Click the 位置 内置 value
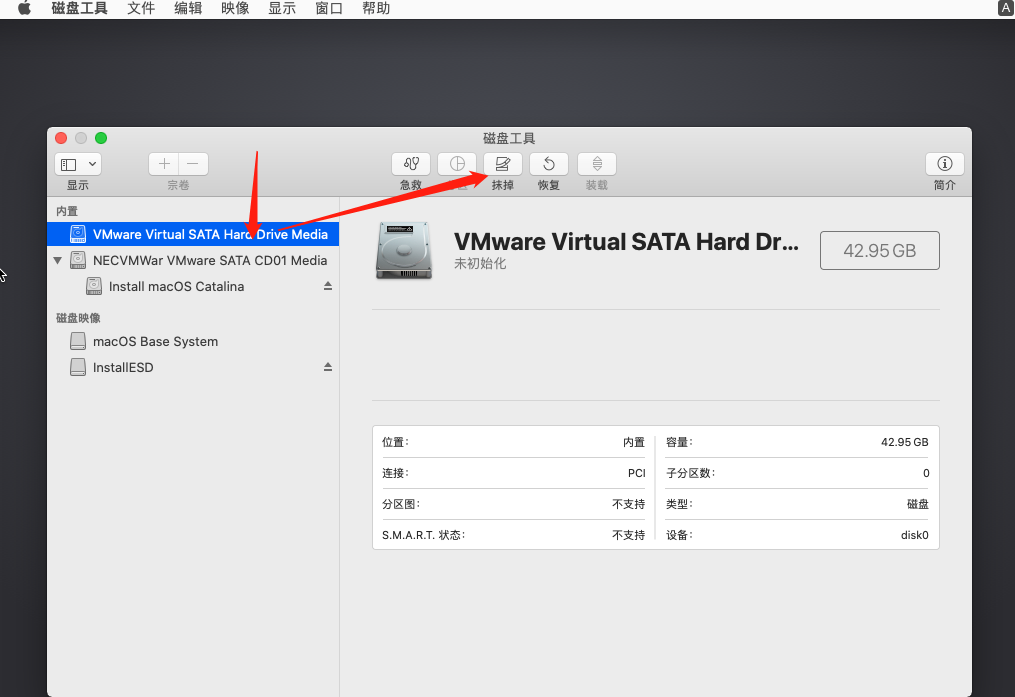Viewport: 1015px width, 697px height. tap(634, 442)
